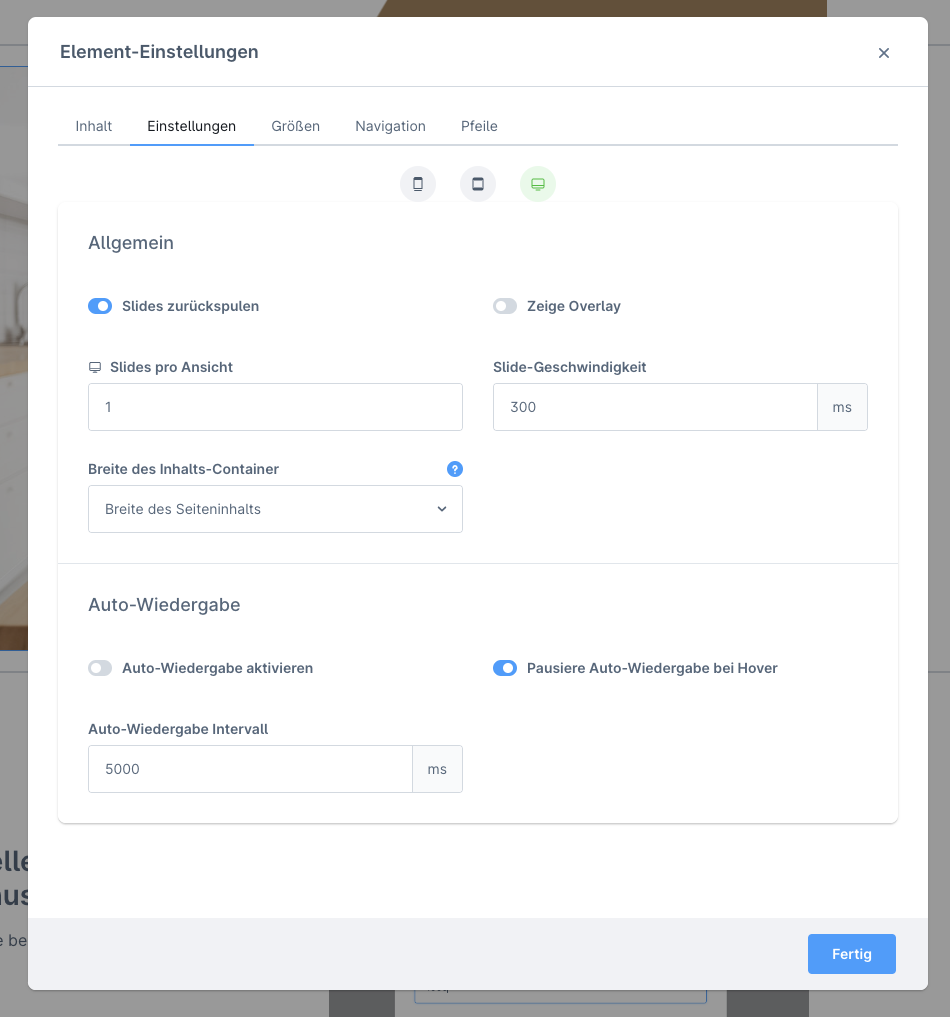Click the Slide-Geschwindigkeit input field
The width and height of the screenshot is (950, 1017).
point(655,407)
